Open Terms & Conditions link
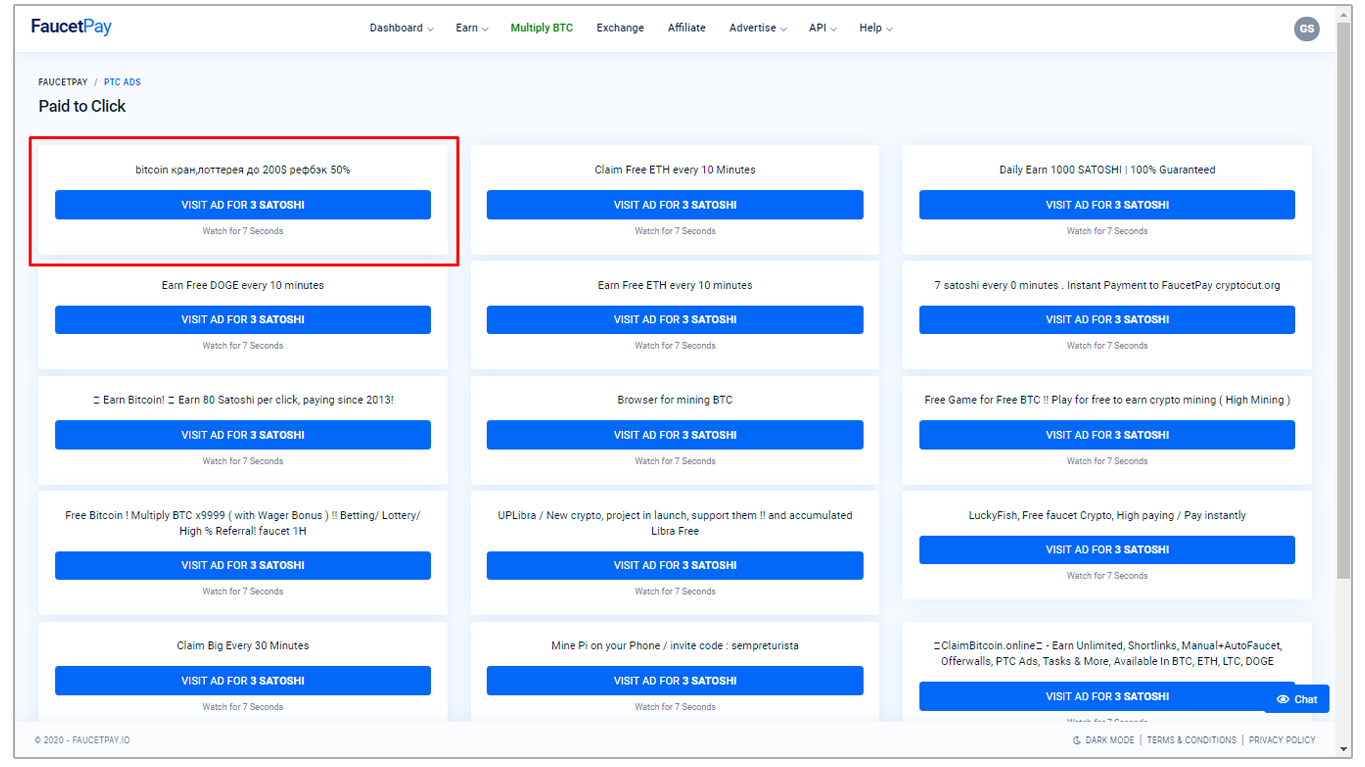1365x767 pixels. [1191, 740]
